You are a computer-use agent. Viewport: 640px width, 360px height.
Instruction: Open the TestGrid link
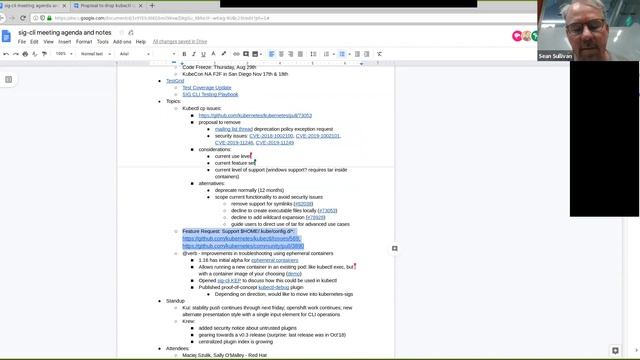coord(175,81)
